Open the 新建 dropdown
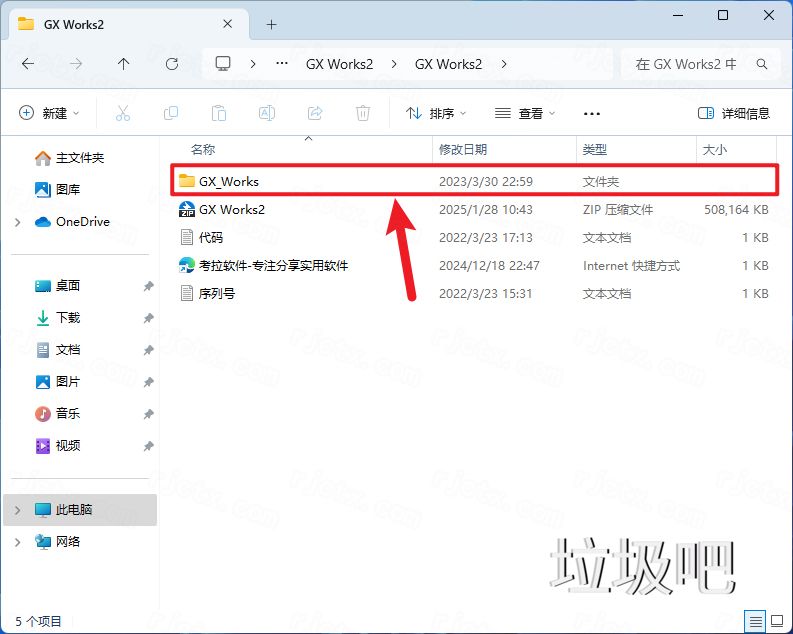 tap(49, 113)
